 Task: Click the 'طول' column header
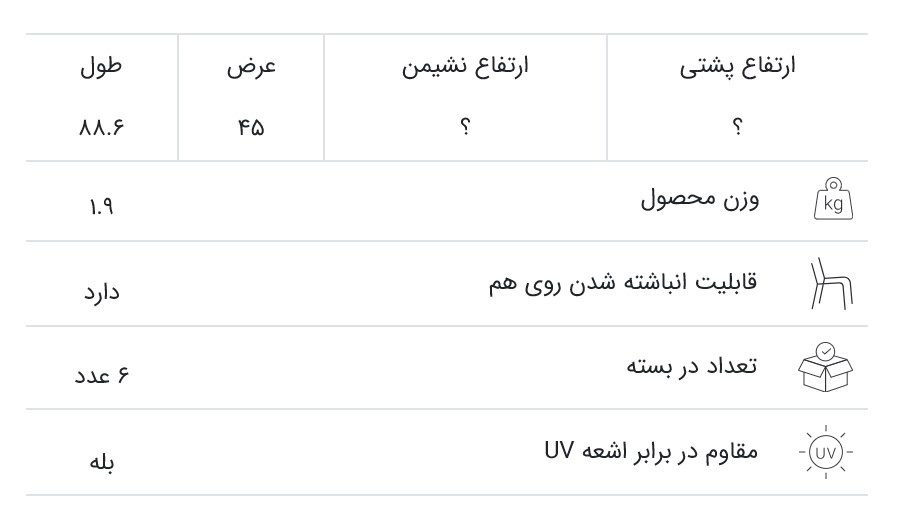tap(103, 66)
